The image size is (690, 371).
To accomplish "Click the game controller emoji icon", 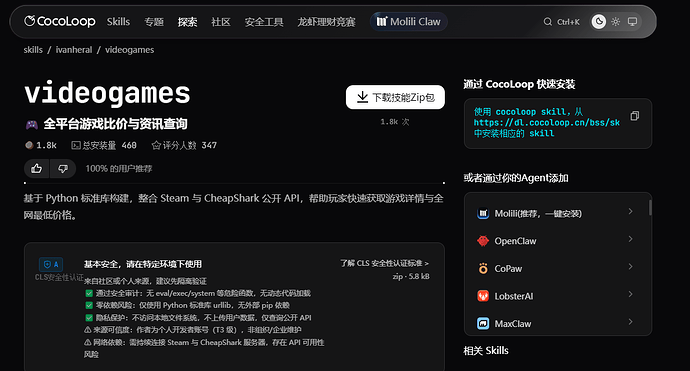I will click(x=32, y=125).
